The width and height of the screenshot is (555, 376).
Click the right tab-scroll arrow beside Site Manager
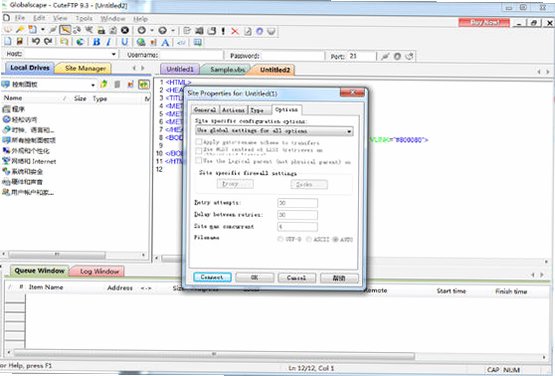143,68
